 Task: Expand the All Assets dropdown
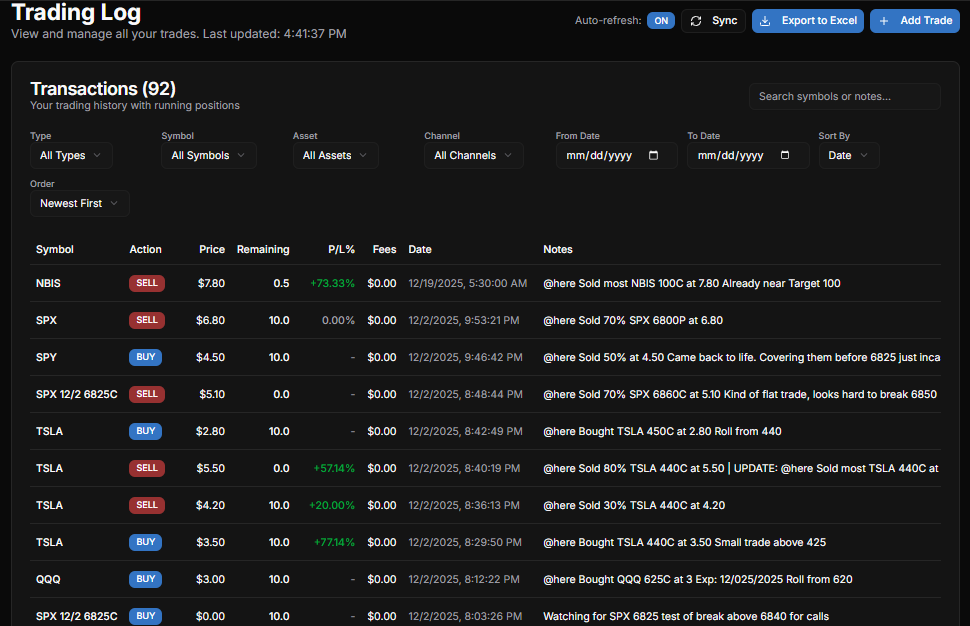(x=335, y=155)
